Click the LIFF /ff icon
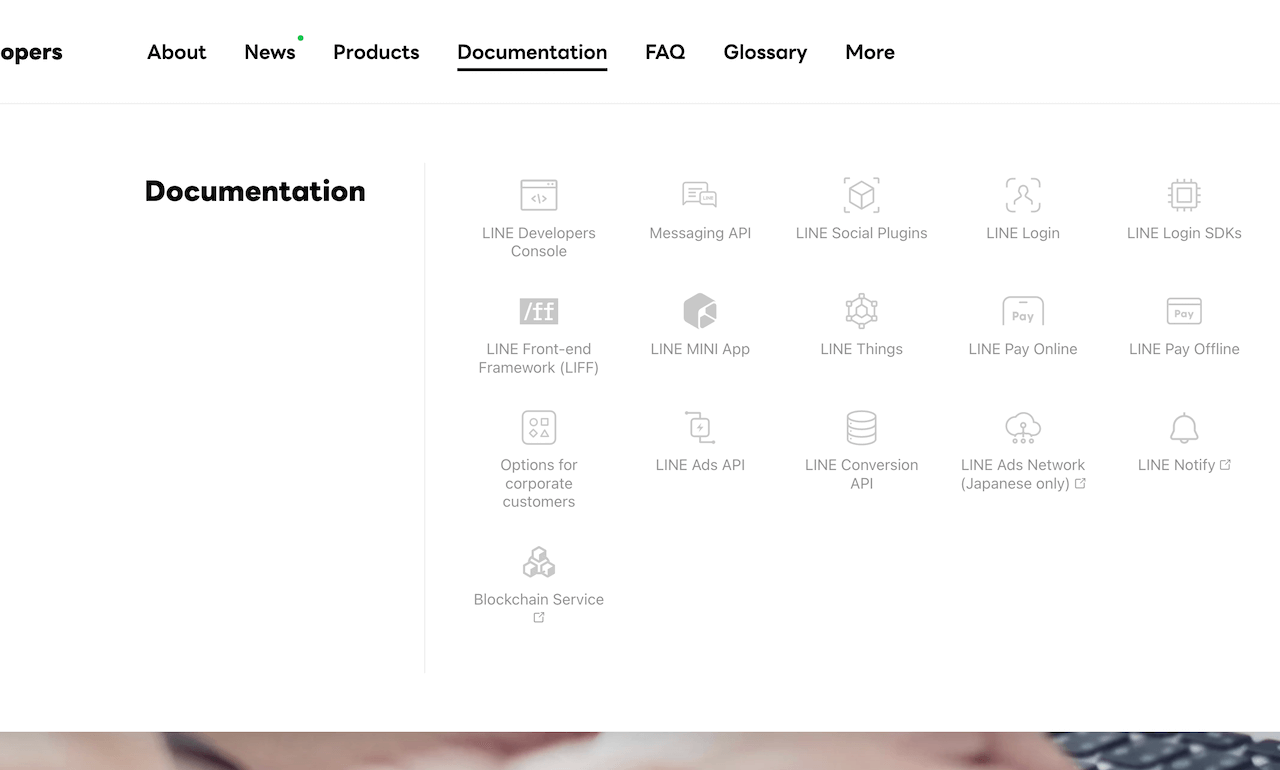Viewport: 1280px width, 770px height. tap(538, 311)
